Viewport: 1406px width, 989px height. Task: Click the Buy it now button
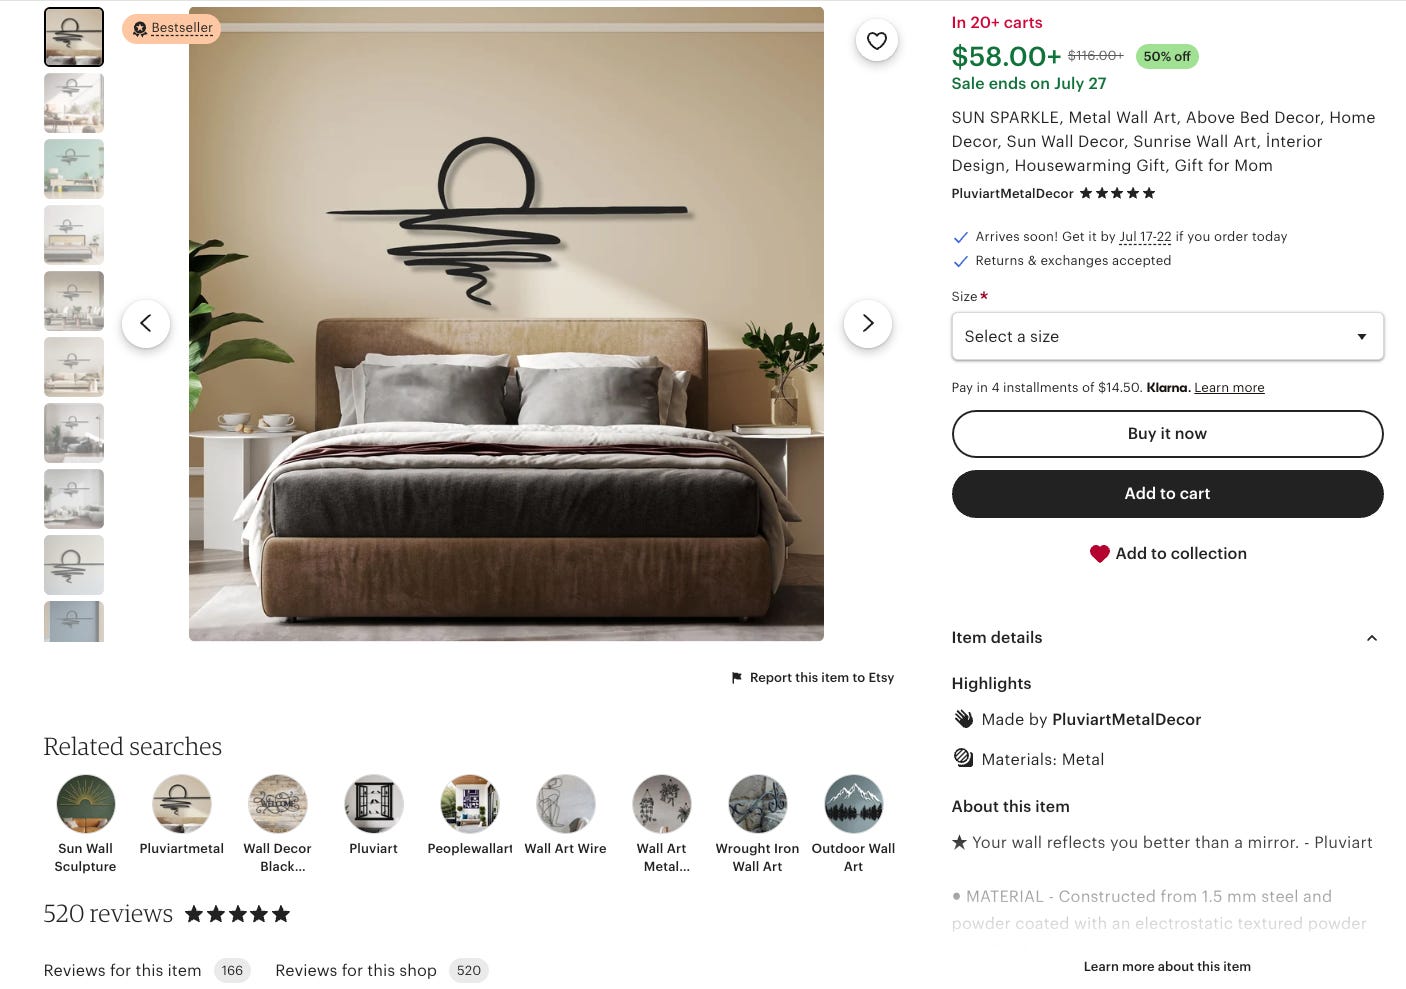coord(1167,434)
